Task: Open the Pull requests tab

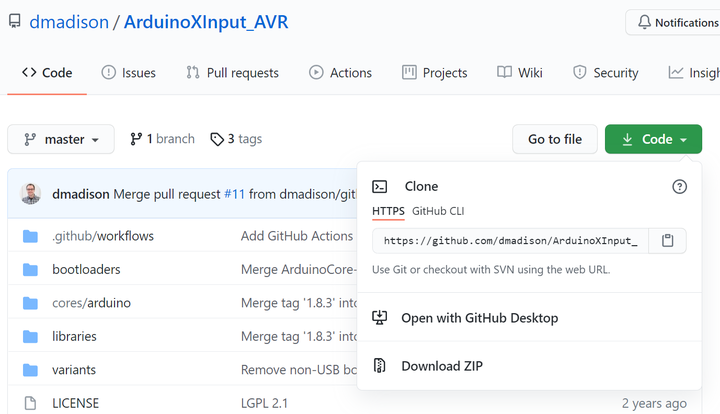Action: pyautogui.click(x=232, y=73)
